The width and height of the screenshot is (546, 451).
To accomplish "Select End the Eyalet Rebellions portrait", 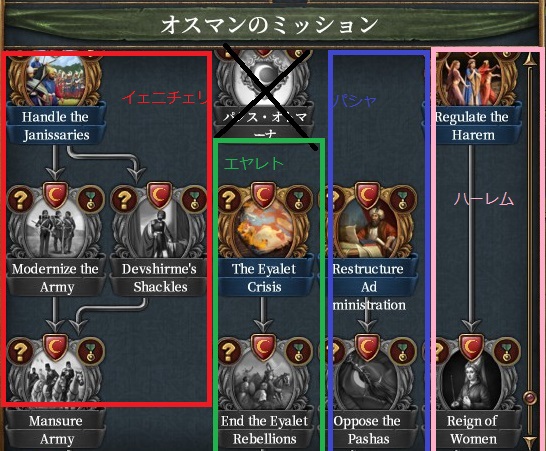I will (264, 382).
